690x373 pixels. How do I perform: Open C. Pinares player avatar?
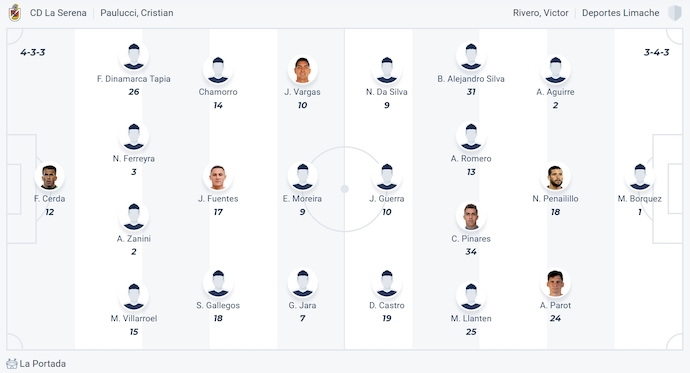pos(471,216)
